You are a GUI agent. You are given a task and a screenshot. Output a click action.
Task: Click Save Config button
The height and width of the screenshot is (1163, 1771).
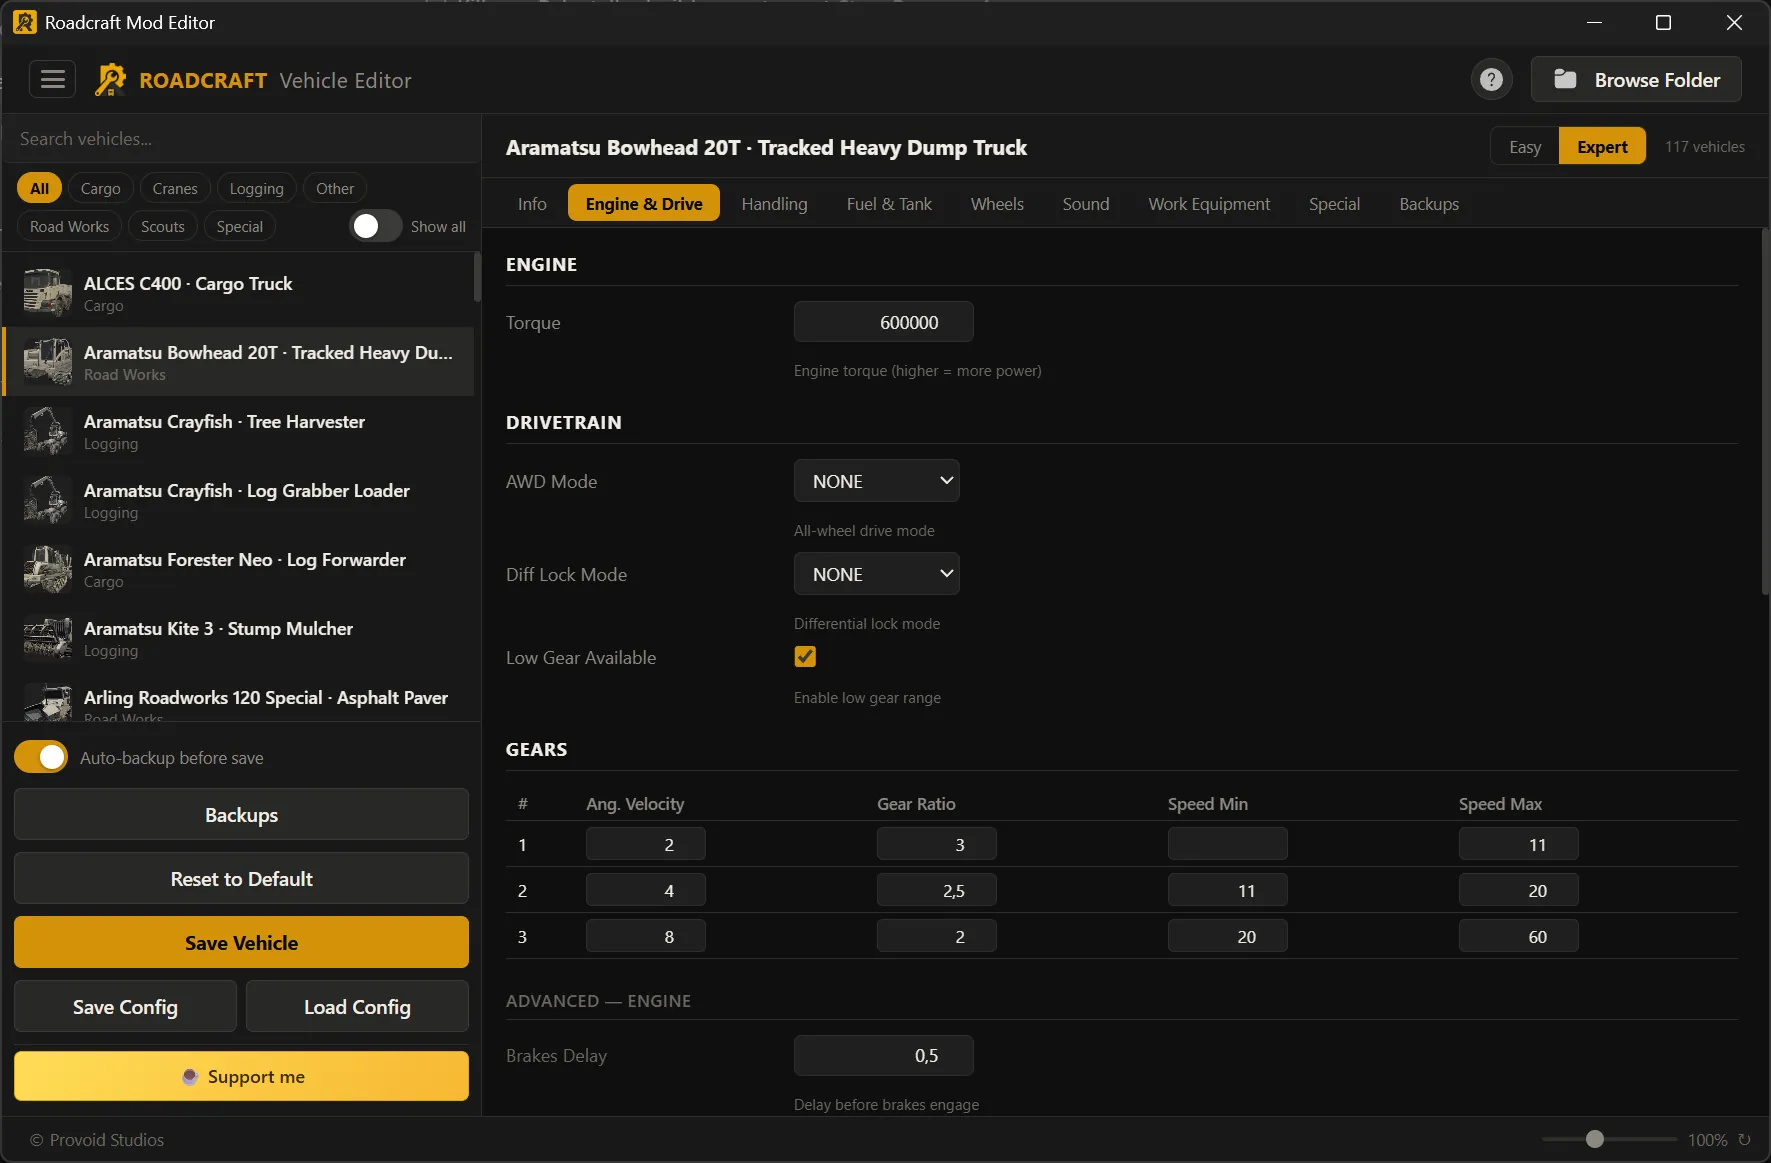[125, 1006]
